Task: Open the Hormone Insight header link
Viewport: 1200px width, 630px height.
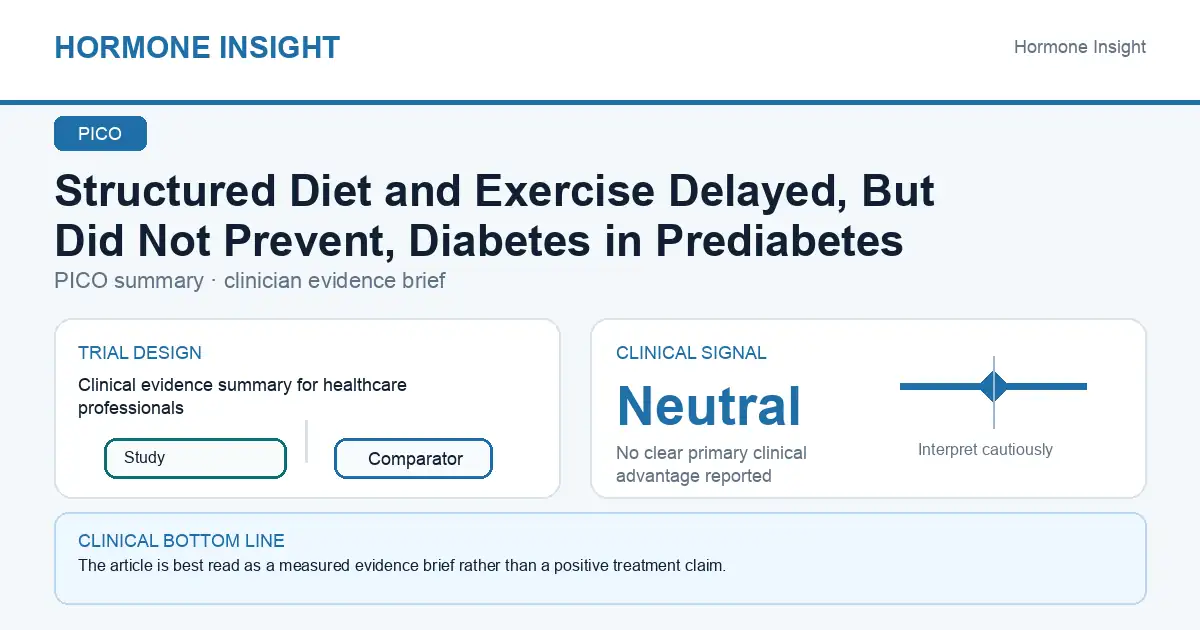Action: point(1080,47)
